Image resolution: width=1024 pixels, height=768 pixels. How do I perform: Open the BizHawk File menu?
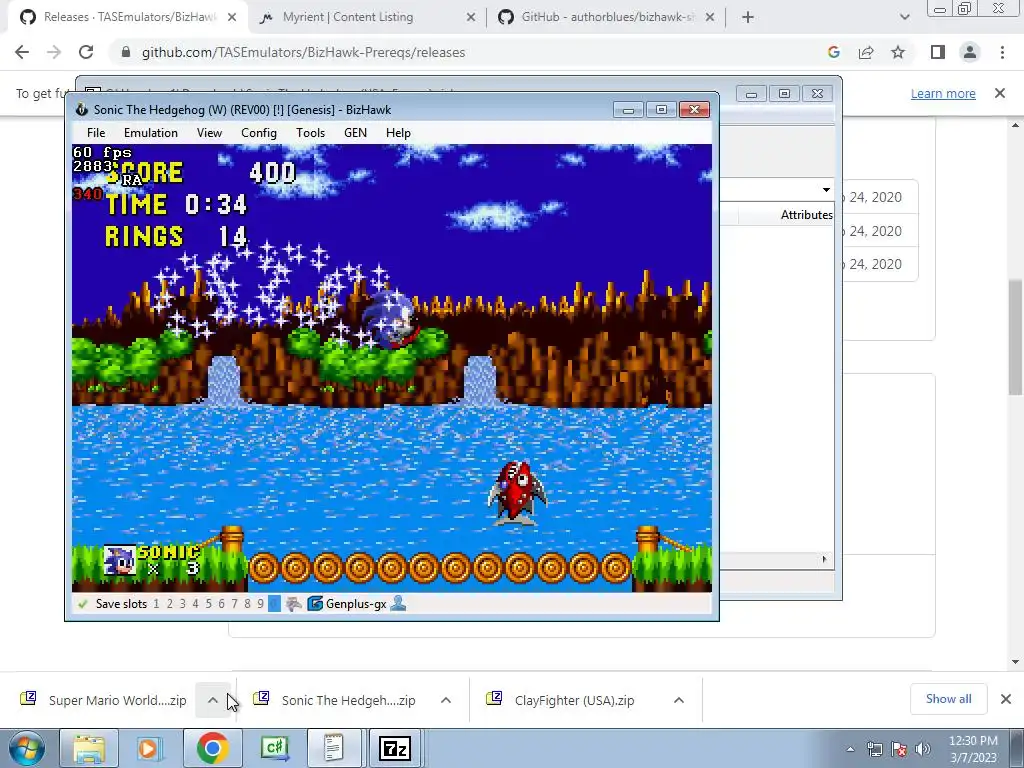pos(95,133)
